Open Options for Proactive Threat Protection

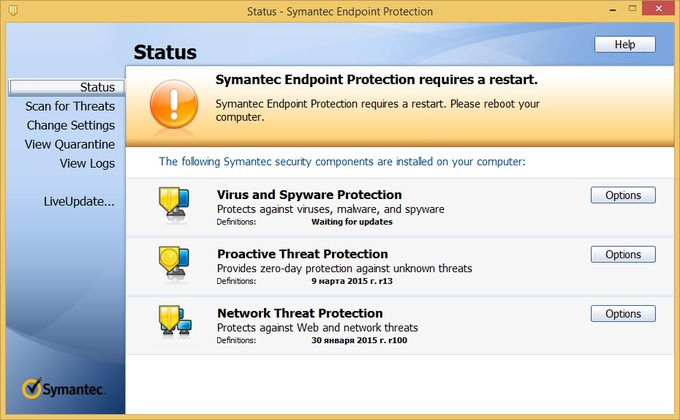(x=623, y=255)
